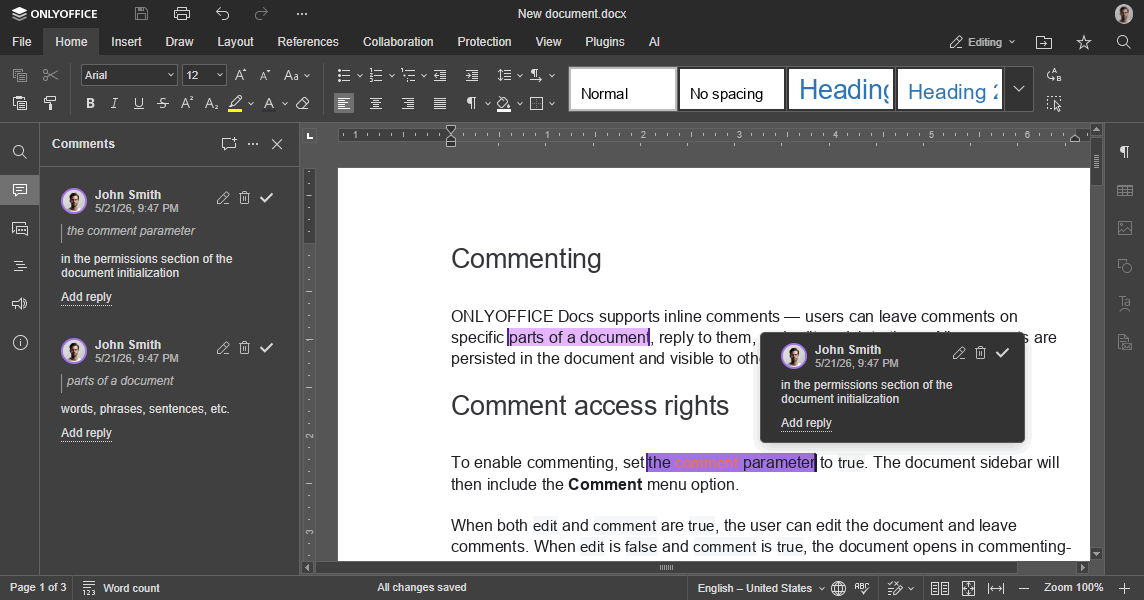Switch to the References tab
1144x600 pixels.
pos(308,42)
